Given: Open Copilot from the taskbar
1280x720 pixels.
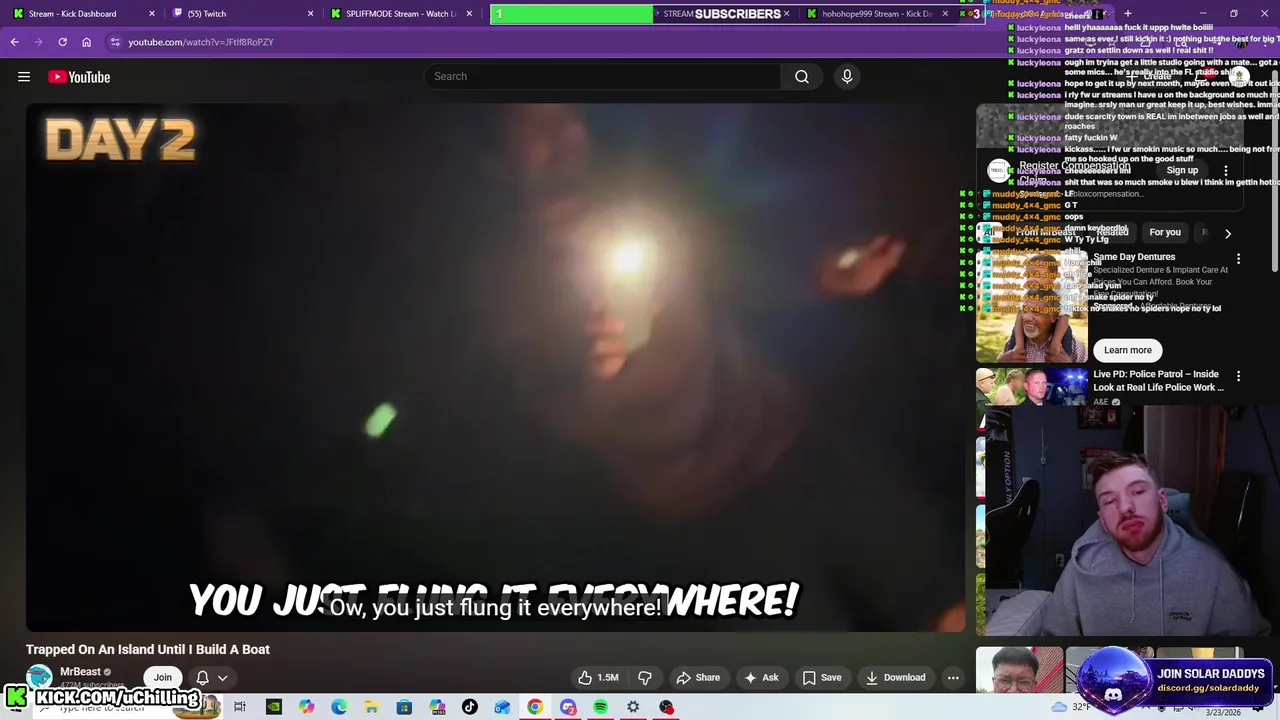Looking at the screenshot, I should [306, 707].
